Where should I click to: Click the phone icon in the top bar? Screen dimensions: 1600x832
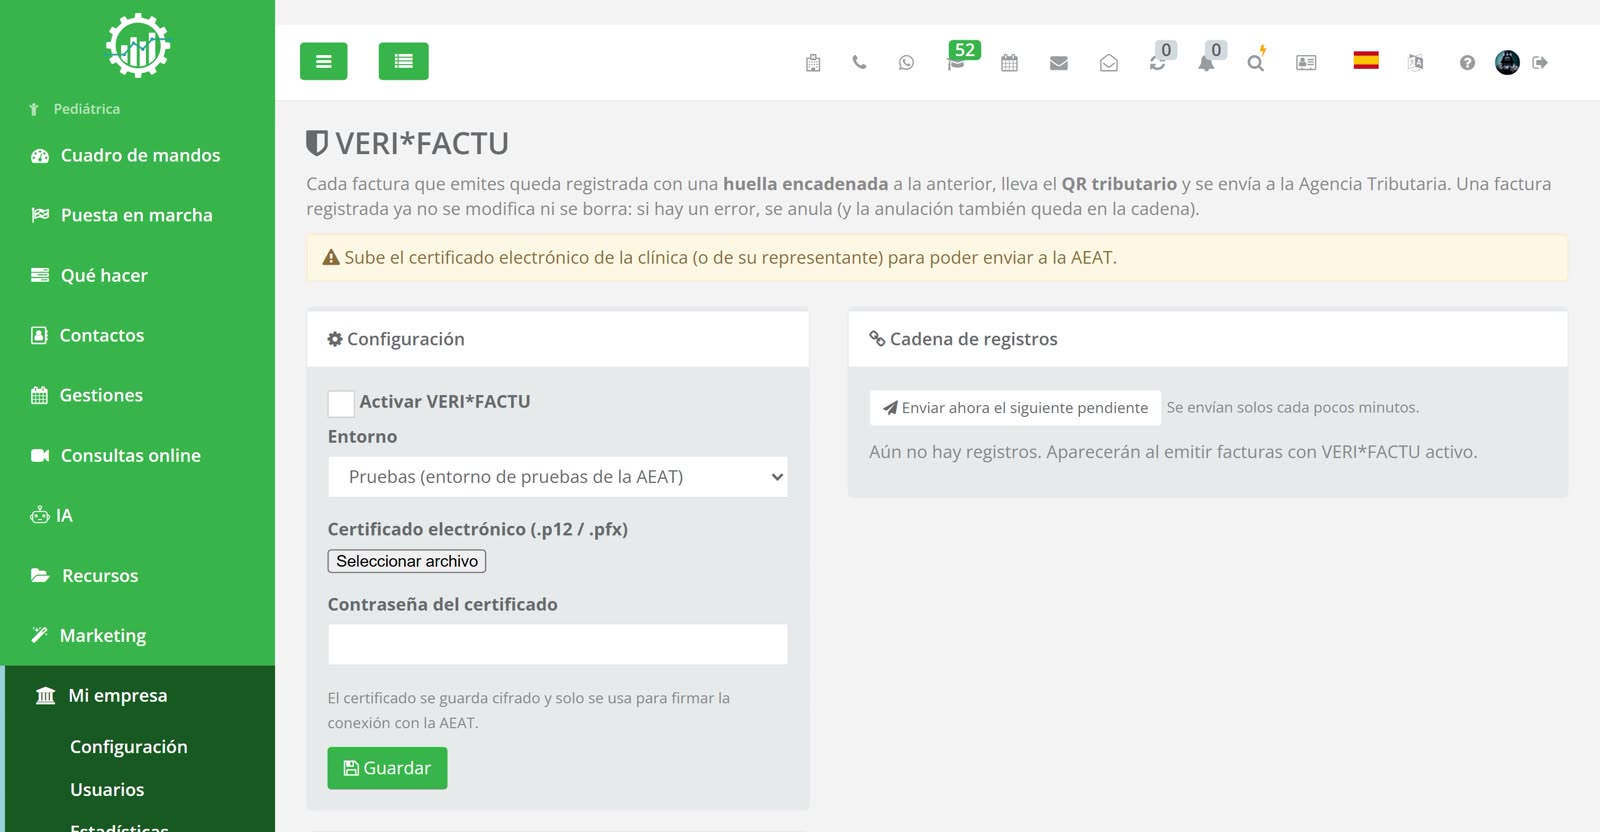[x=859, y=62]
